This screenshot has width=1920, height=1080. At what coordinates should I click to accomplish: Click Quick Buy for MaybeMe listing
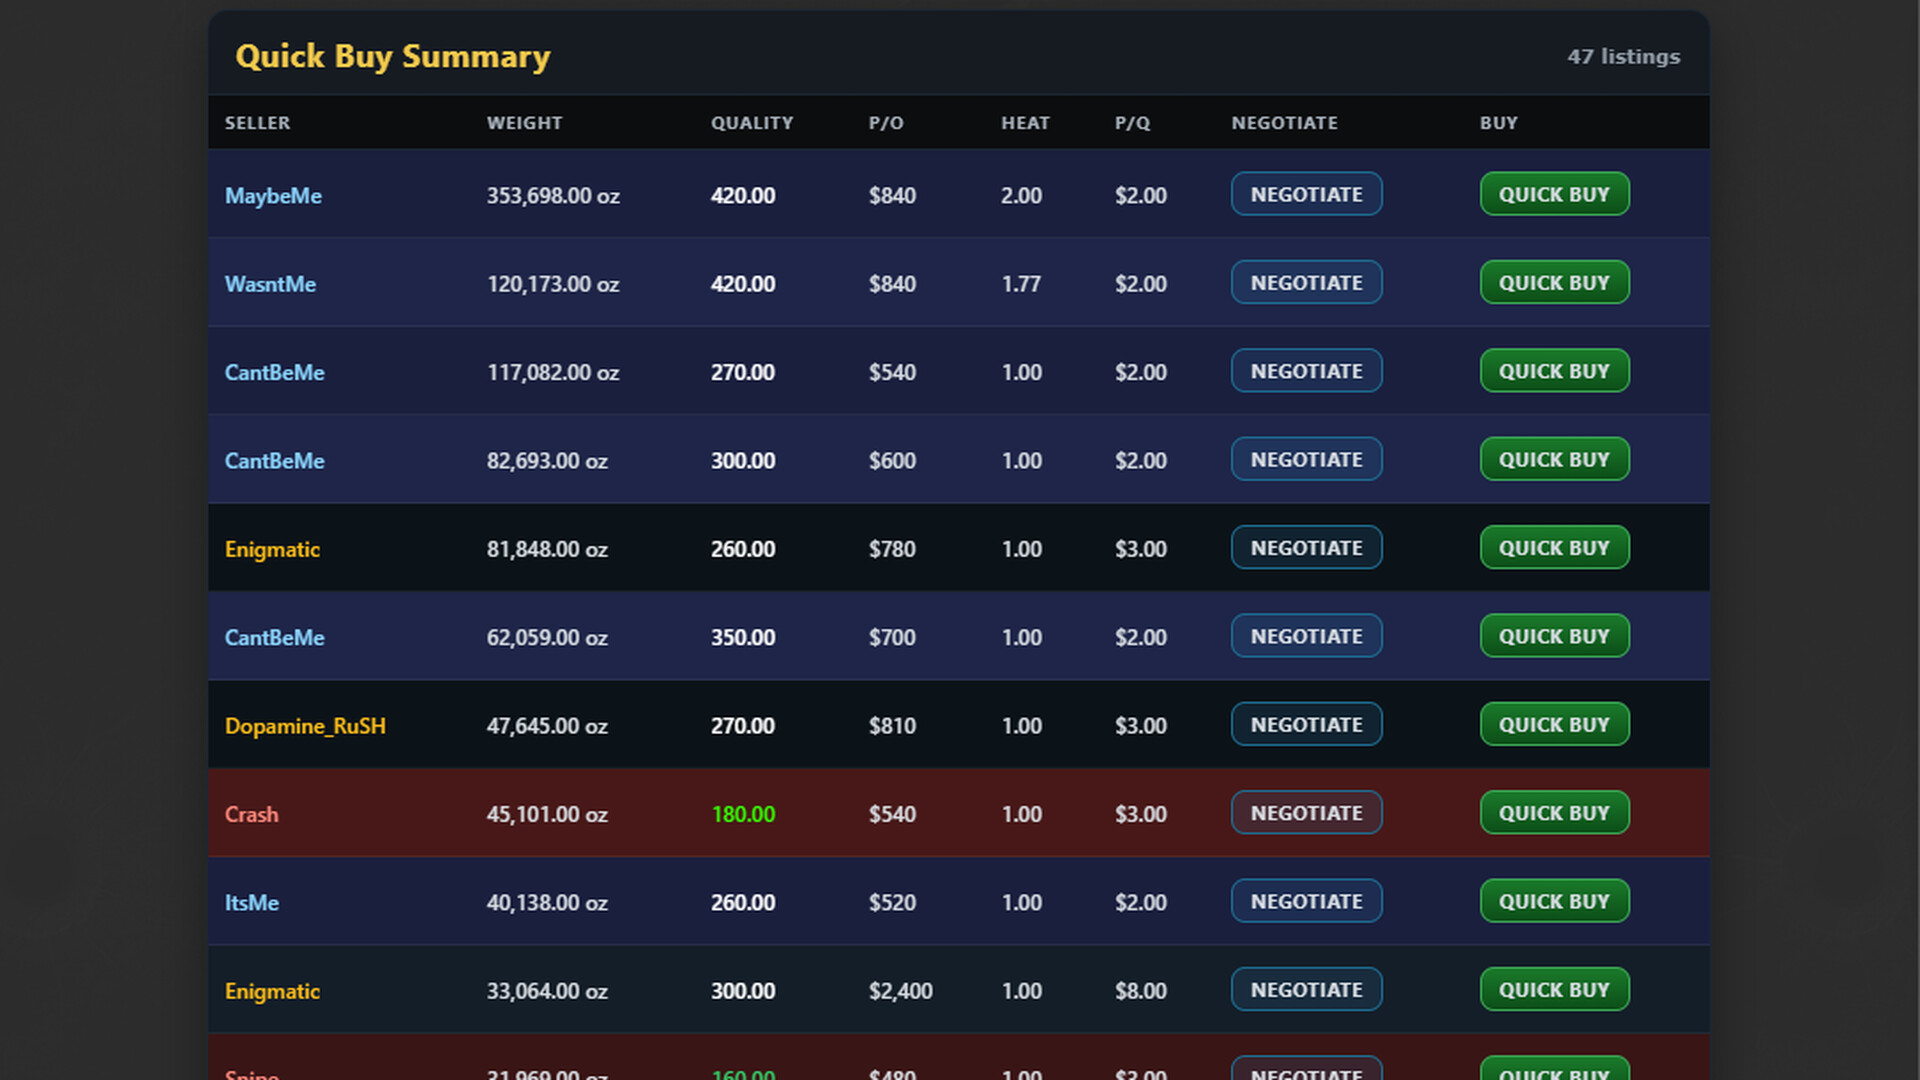click(1554, 194)
